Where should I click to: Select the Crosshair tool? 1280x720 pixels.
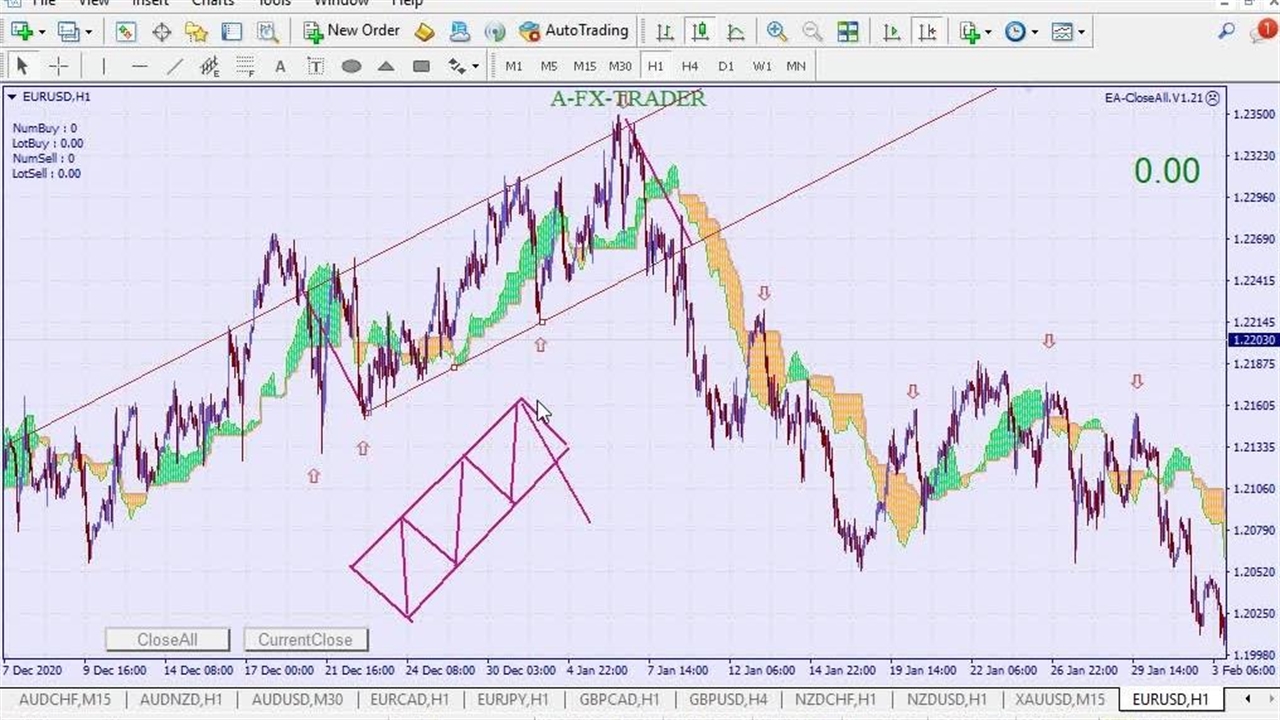59,66
